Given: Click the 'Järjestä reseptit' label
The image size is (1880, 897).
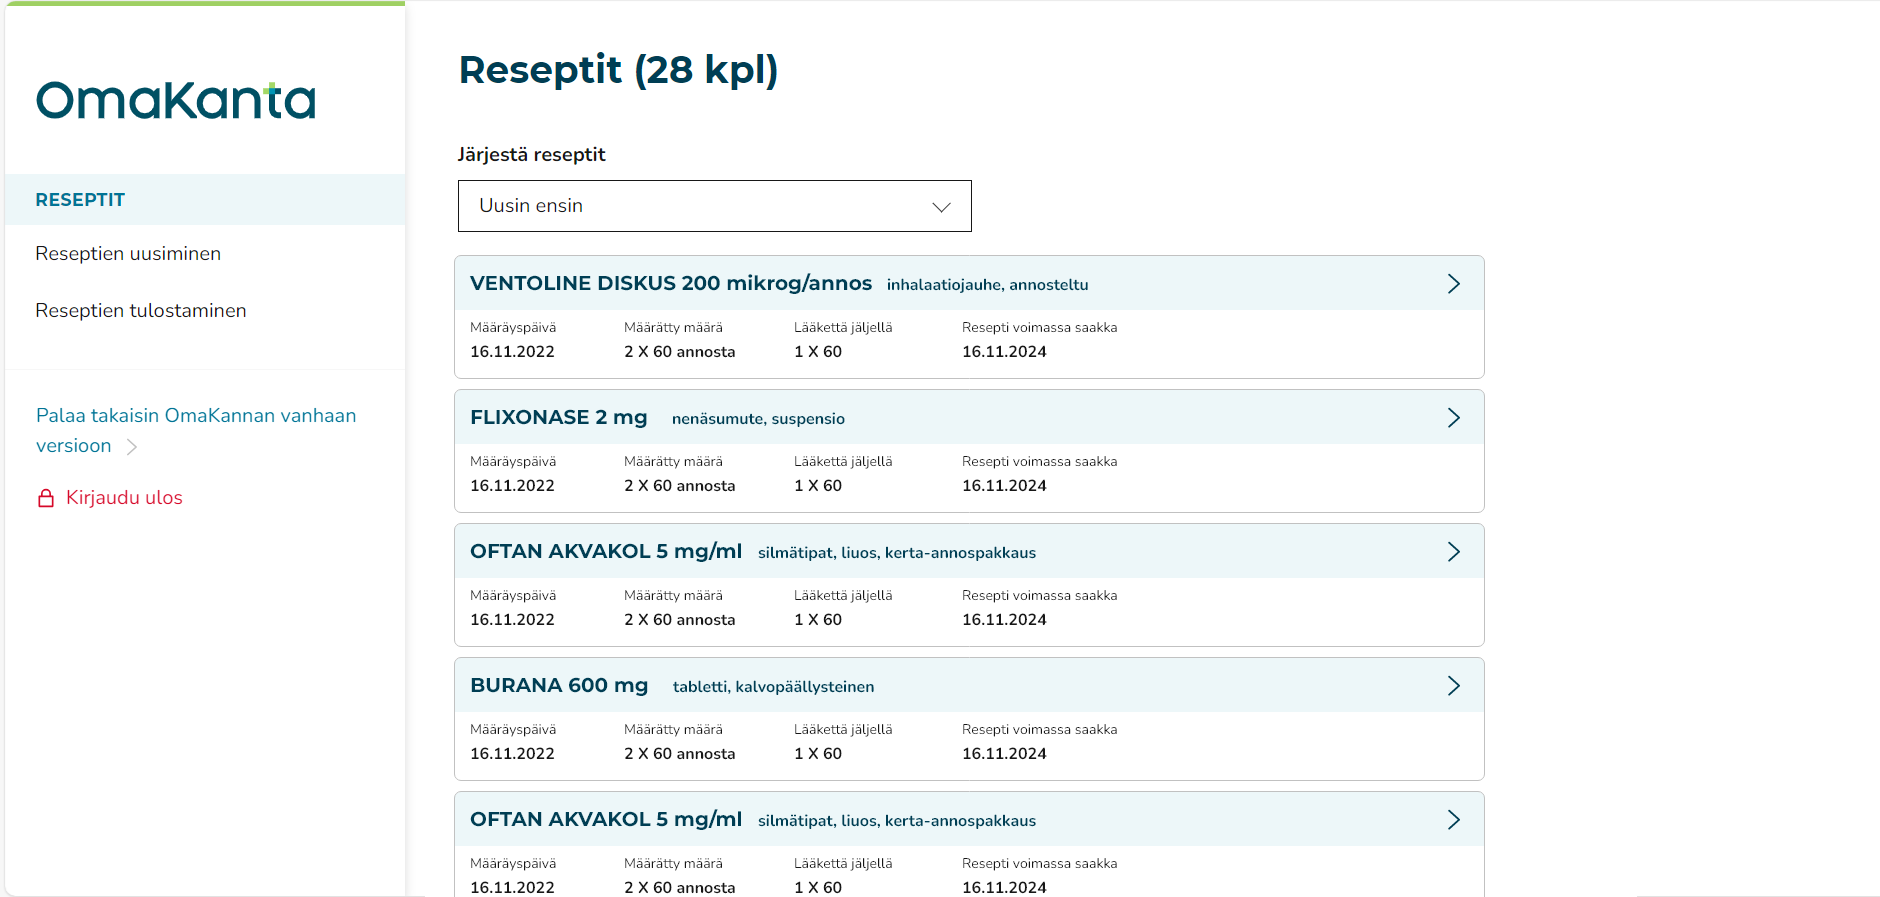Looking at the screenshot, I should 532,155.
